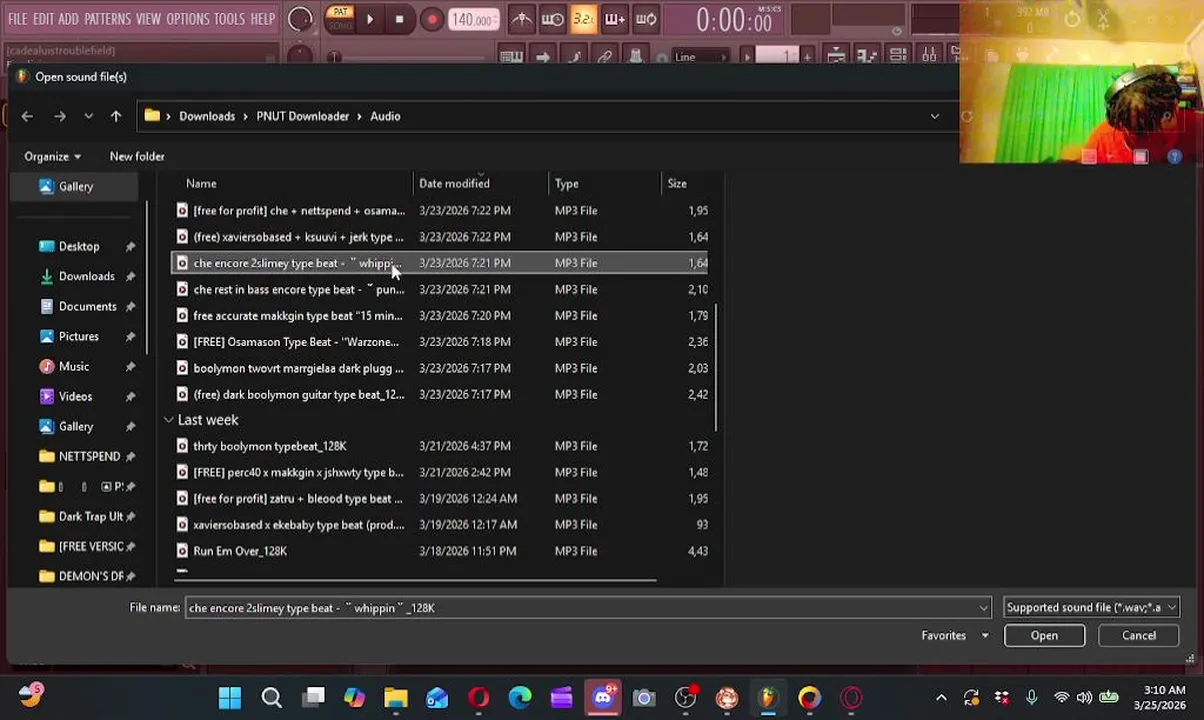
Task: Click the FL Studio main volume knob
Action: 300,19
